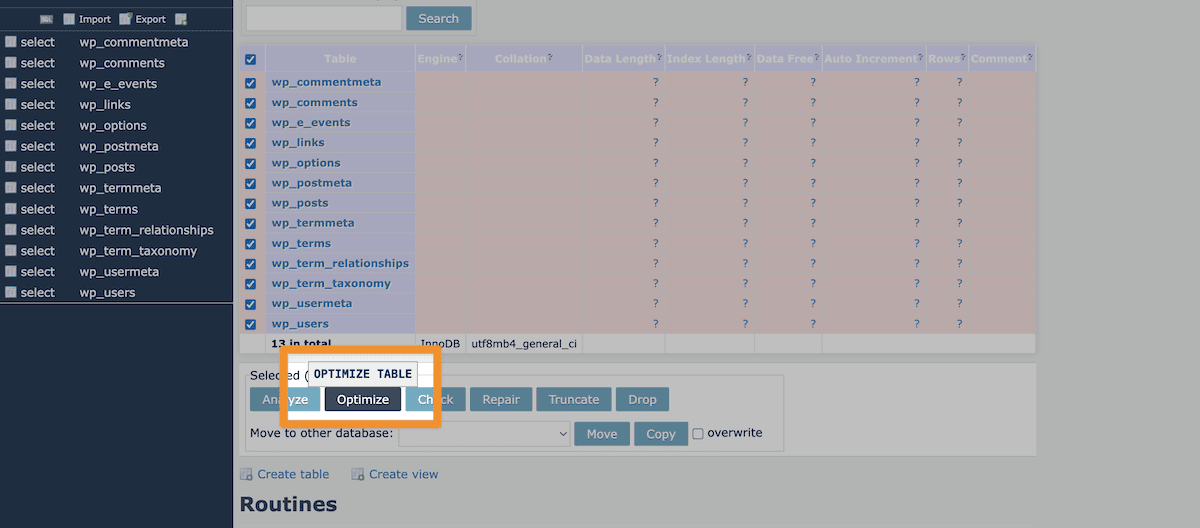The image size is (1200, 528).
Task: Open help mark beside Rows column header
Action: pyautogui.click(x=962, y=57)
